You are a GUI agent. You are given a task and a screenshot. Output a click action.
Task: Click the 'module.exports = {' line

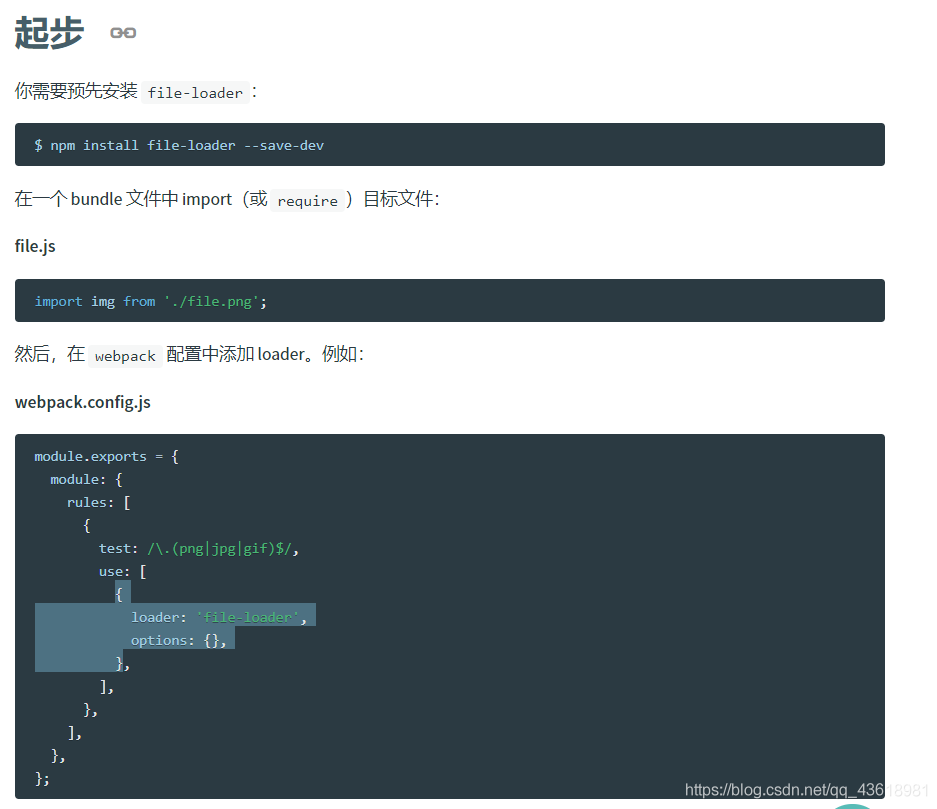(106, 456)
